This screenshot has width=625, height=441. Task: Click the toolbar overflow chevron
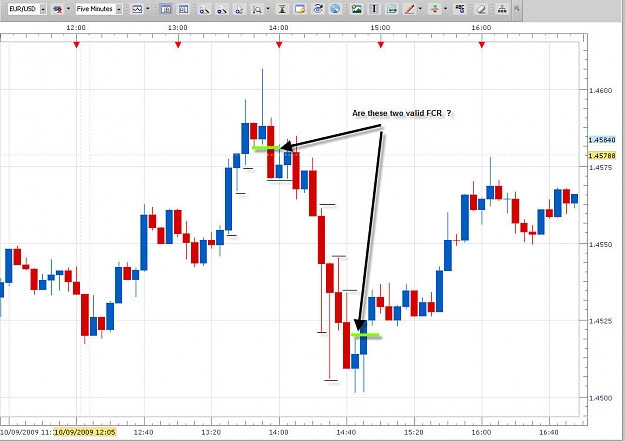tap(517, 8)
